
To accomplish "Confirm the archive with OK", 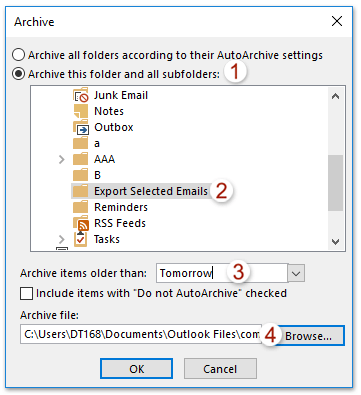I will click(x=136, y=369).
